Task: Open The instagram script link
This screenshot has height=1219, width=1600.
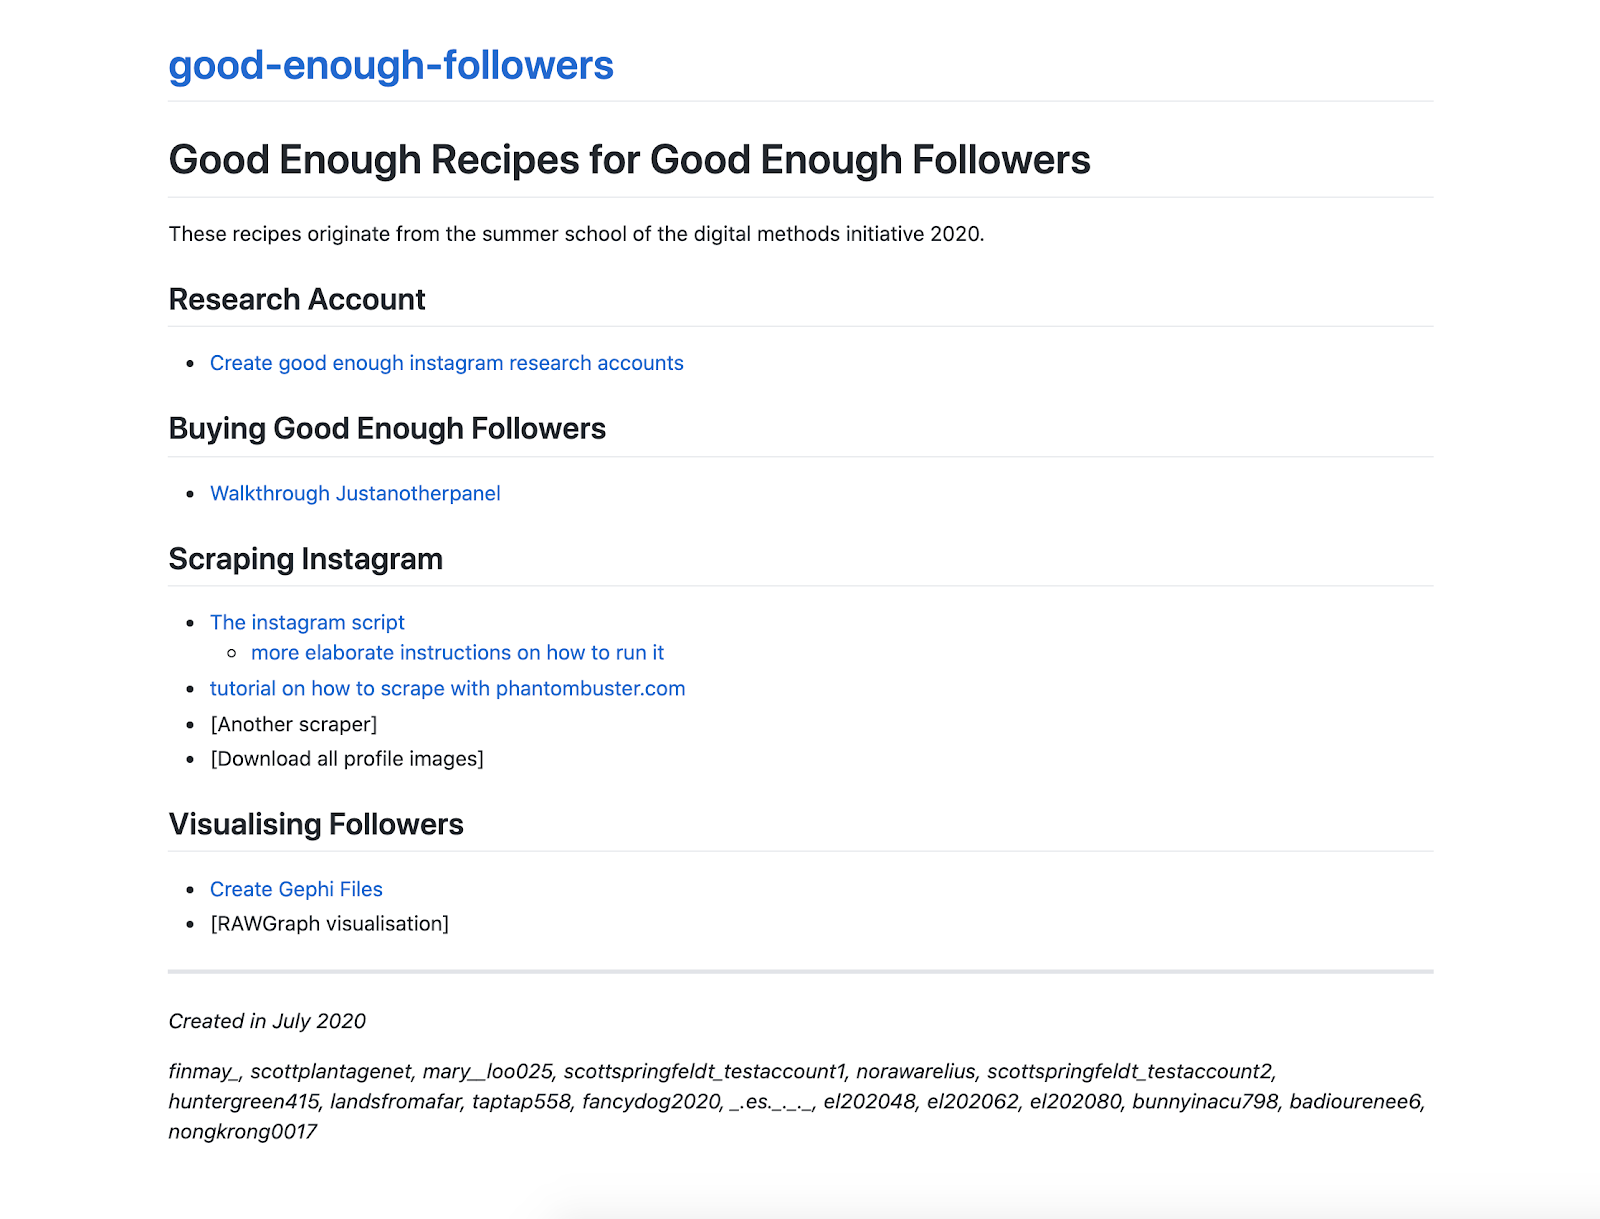Action: pyautogui.click(x=307, y=622)
